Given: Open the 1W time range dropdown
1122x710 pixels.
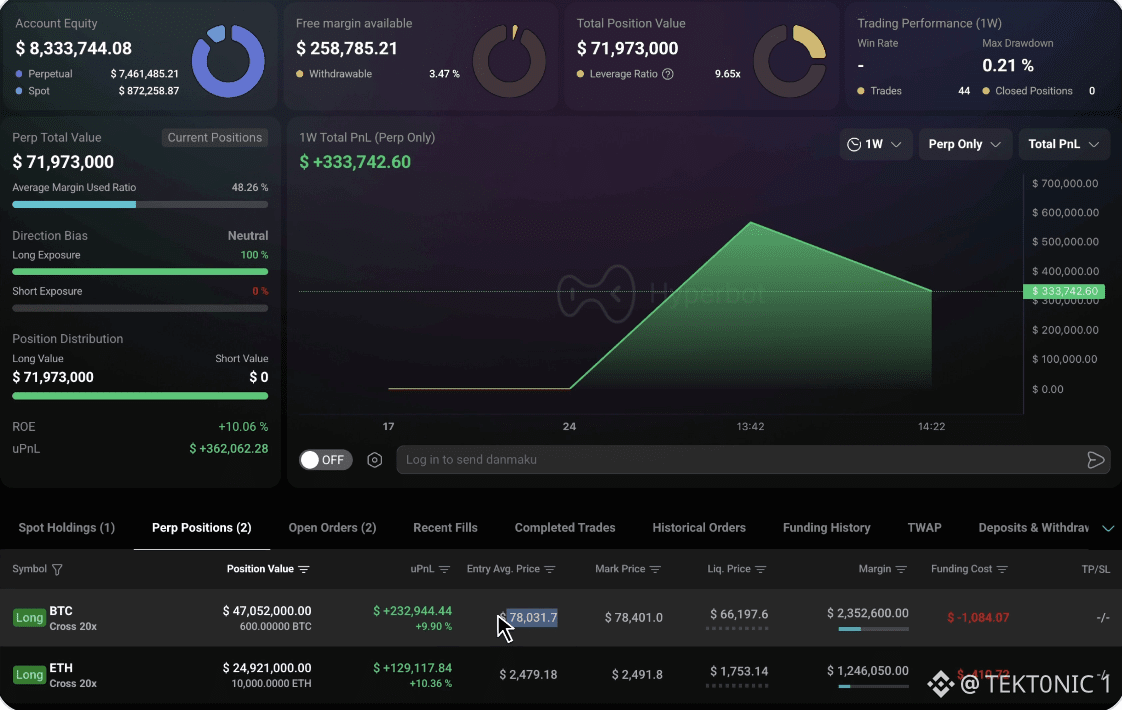Looking at the screenshot, I should [x=875, y=145].
